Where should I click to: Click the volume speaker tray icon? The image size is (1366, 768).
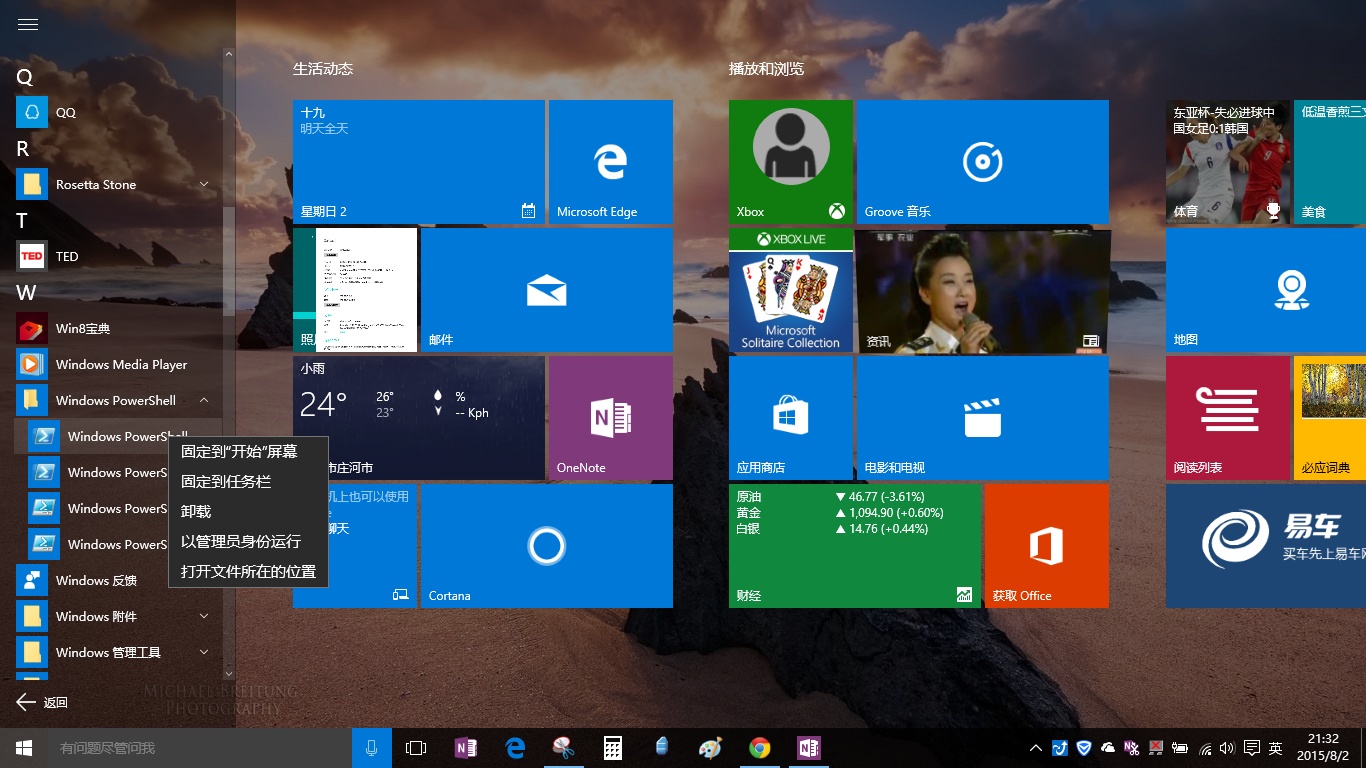1228,748
